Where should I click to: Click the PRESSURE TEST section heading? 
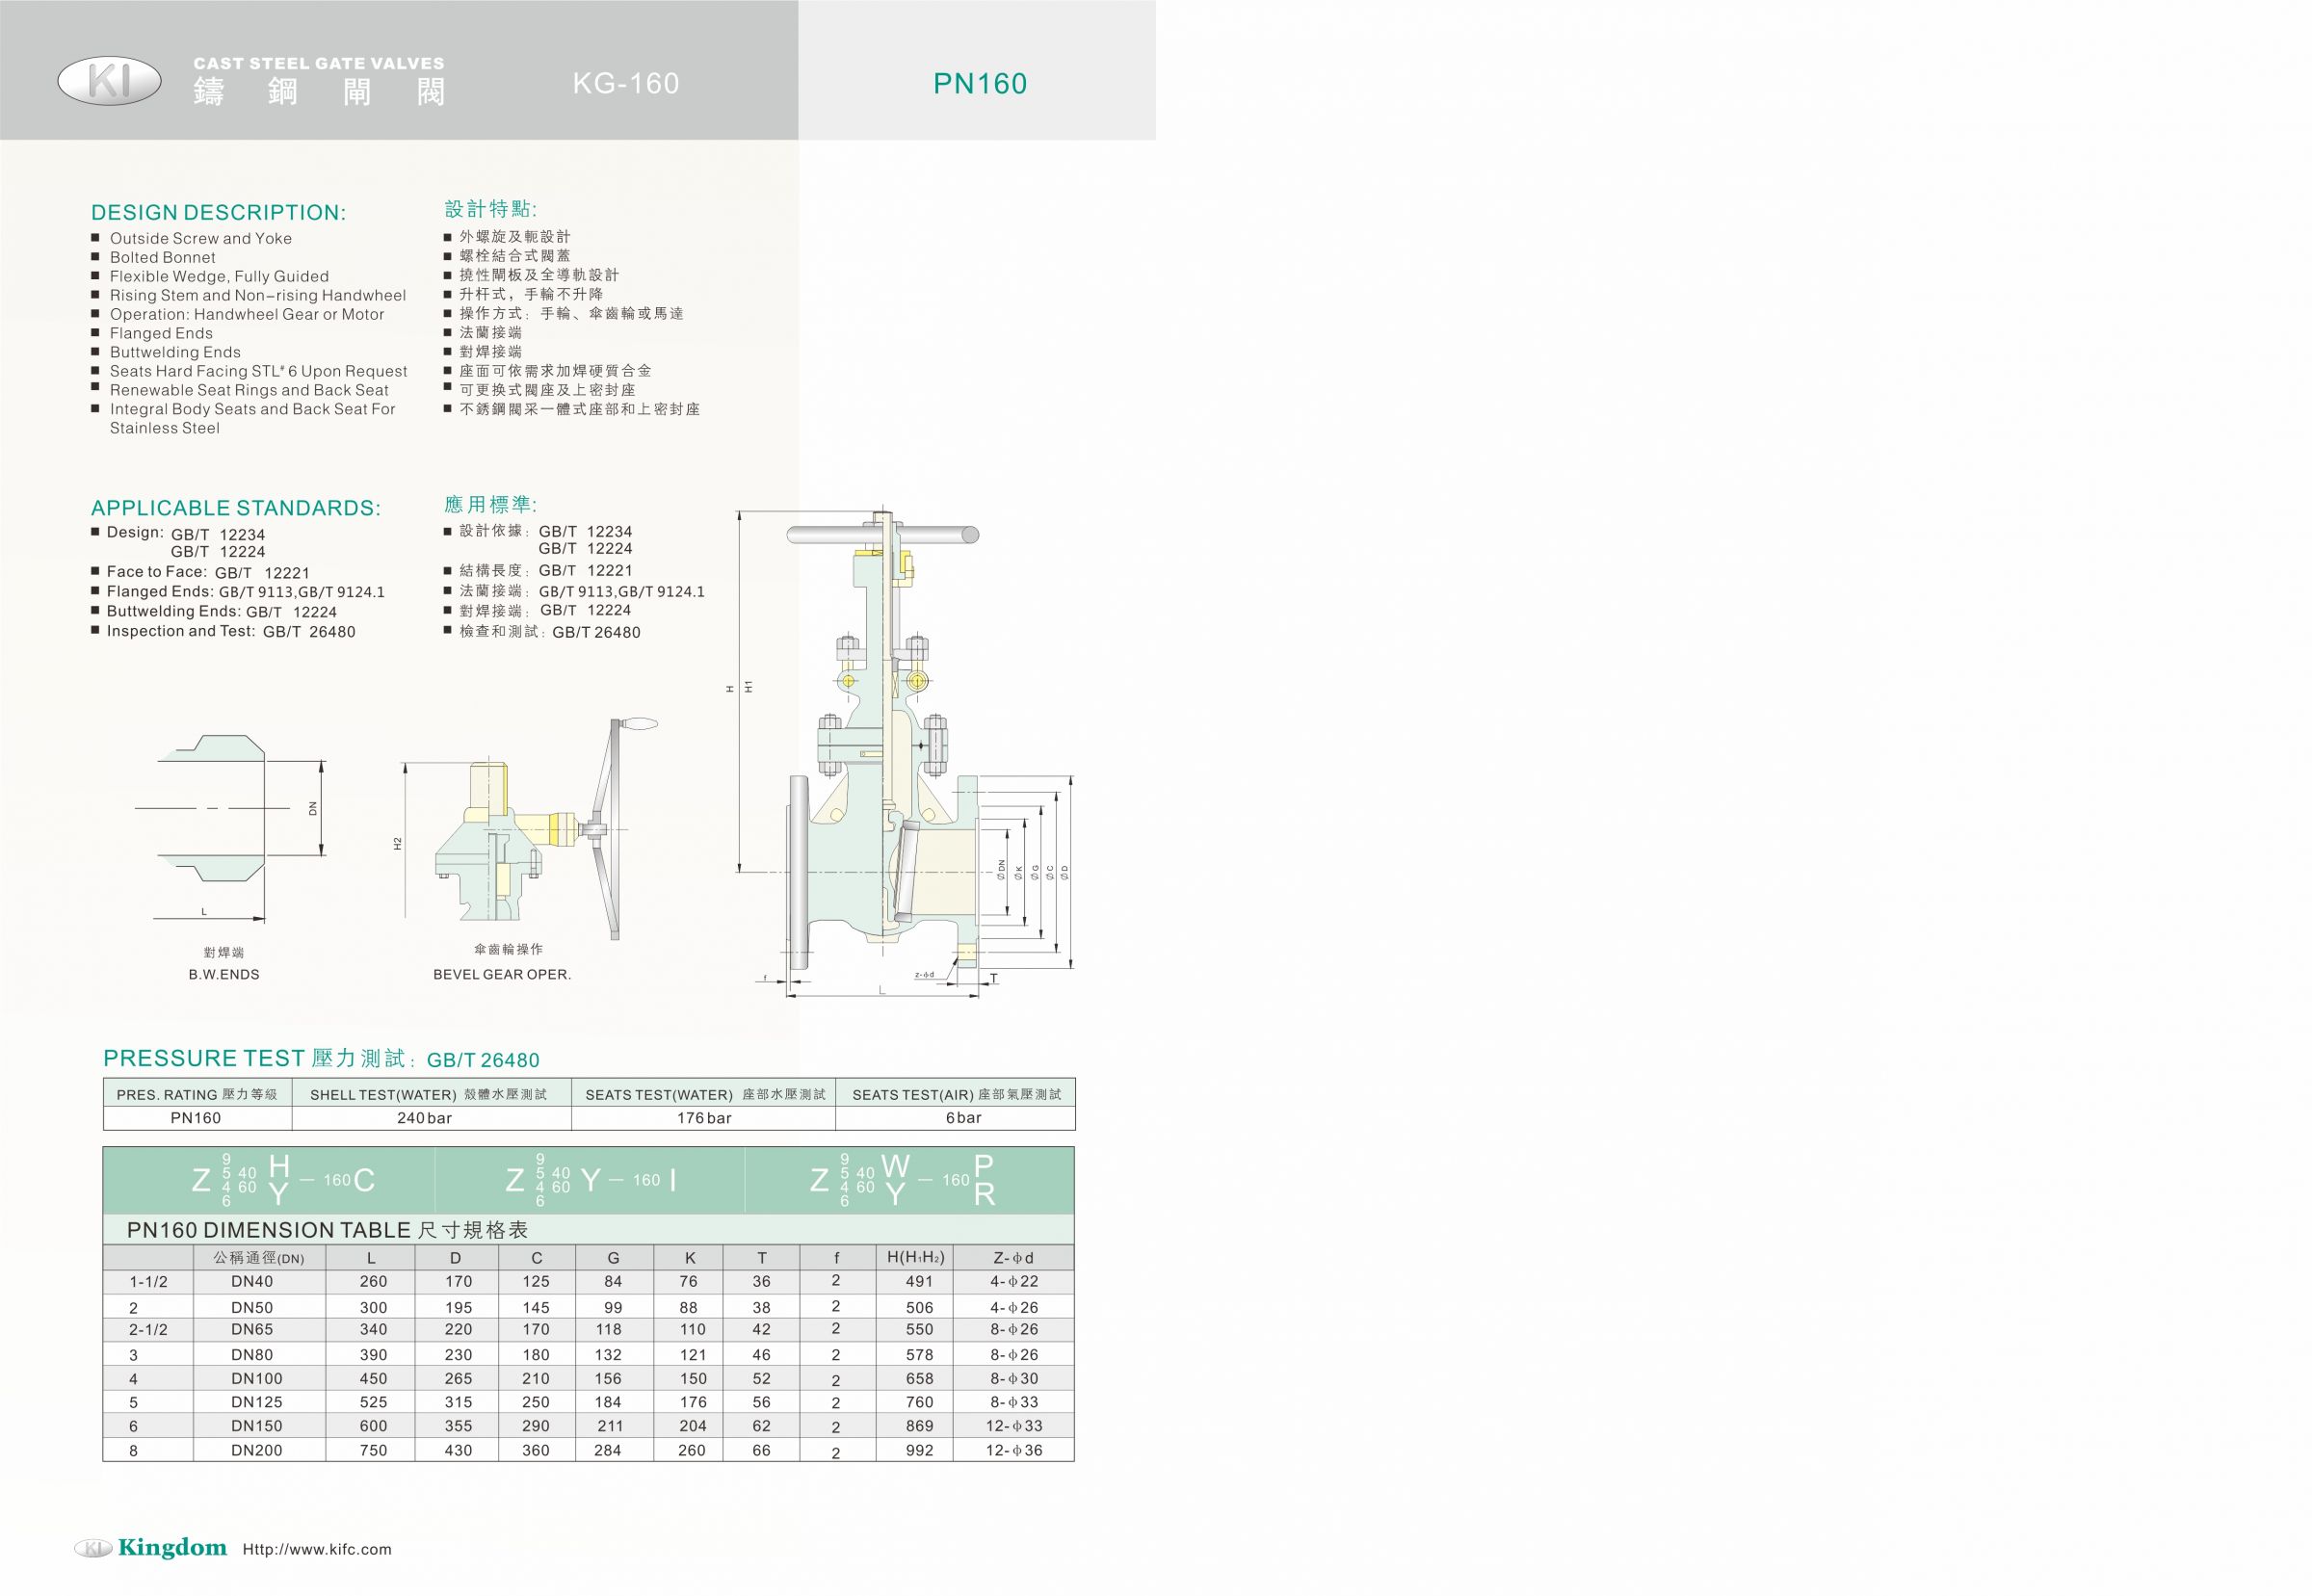pyautogui.click(x=321, y=1059)
